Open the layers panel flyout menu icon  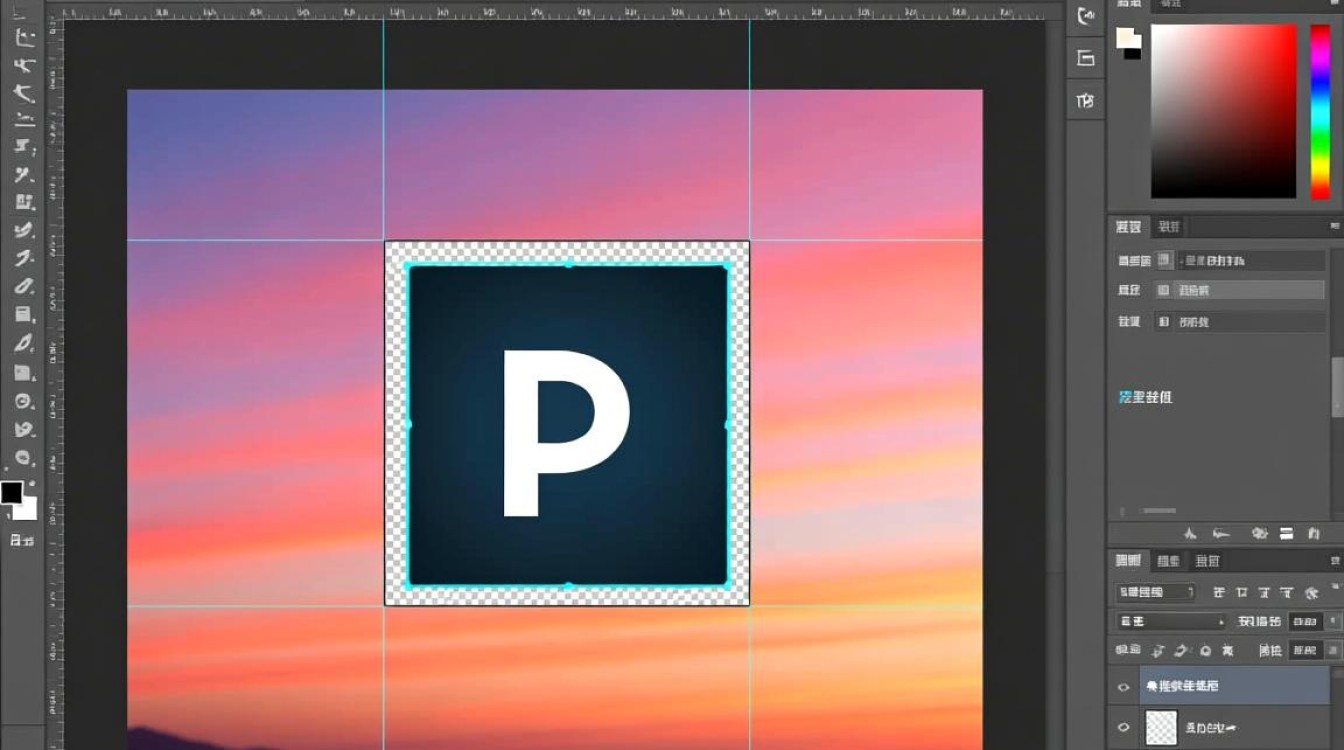pos(1337,561)
